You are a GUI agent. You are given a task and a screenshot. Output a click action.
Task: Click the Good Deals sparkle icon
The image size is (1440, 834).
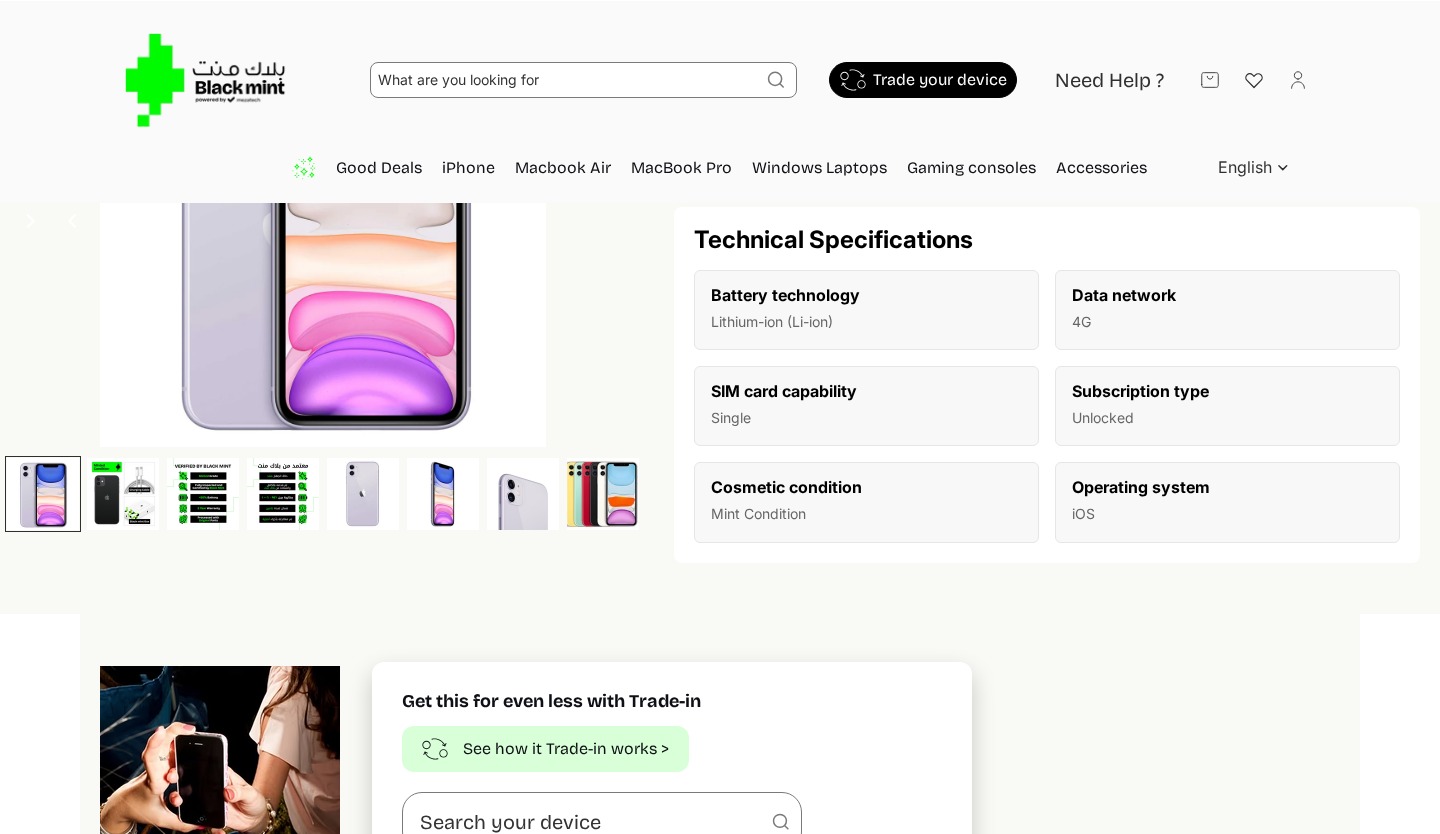click(304, 168)
